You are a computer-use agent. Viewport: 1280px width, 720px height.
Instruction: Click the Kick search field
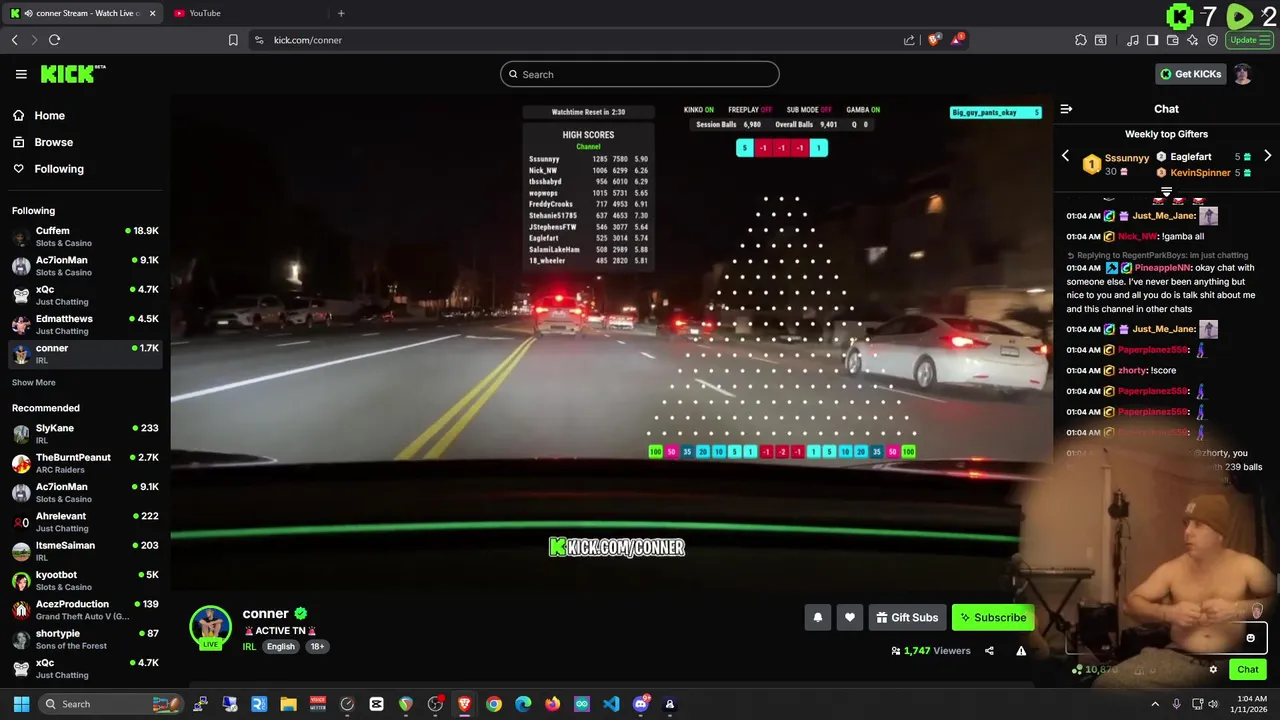(640, 74)
